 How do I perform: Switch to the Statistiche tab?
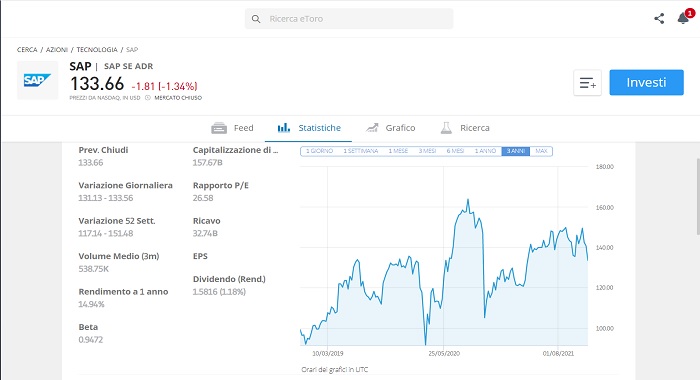(308, 128)
